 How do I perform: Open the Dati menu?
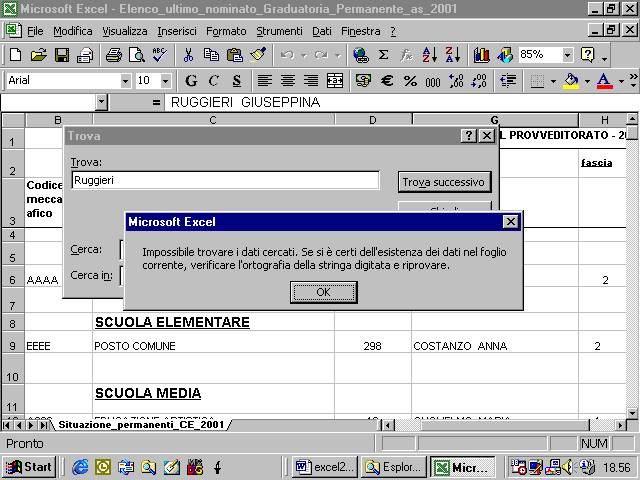322,31
